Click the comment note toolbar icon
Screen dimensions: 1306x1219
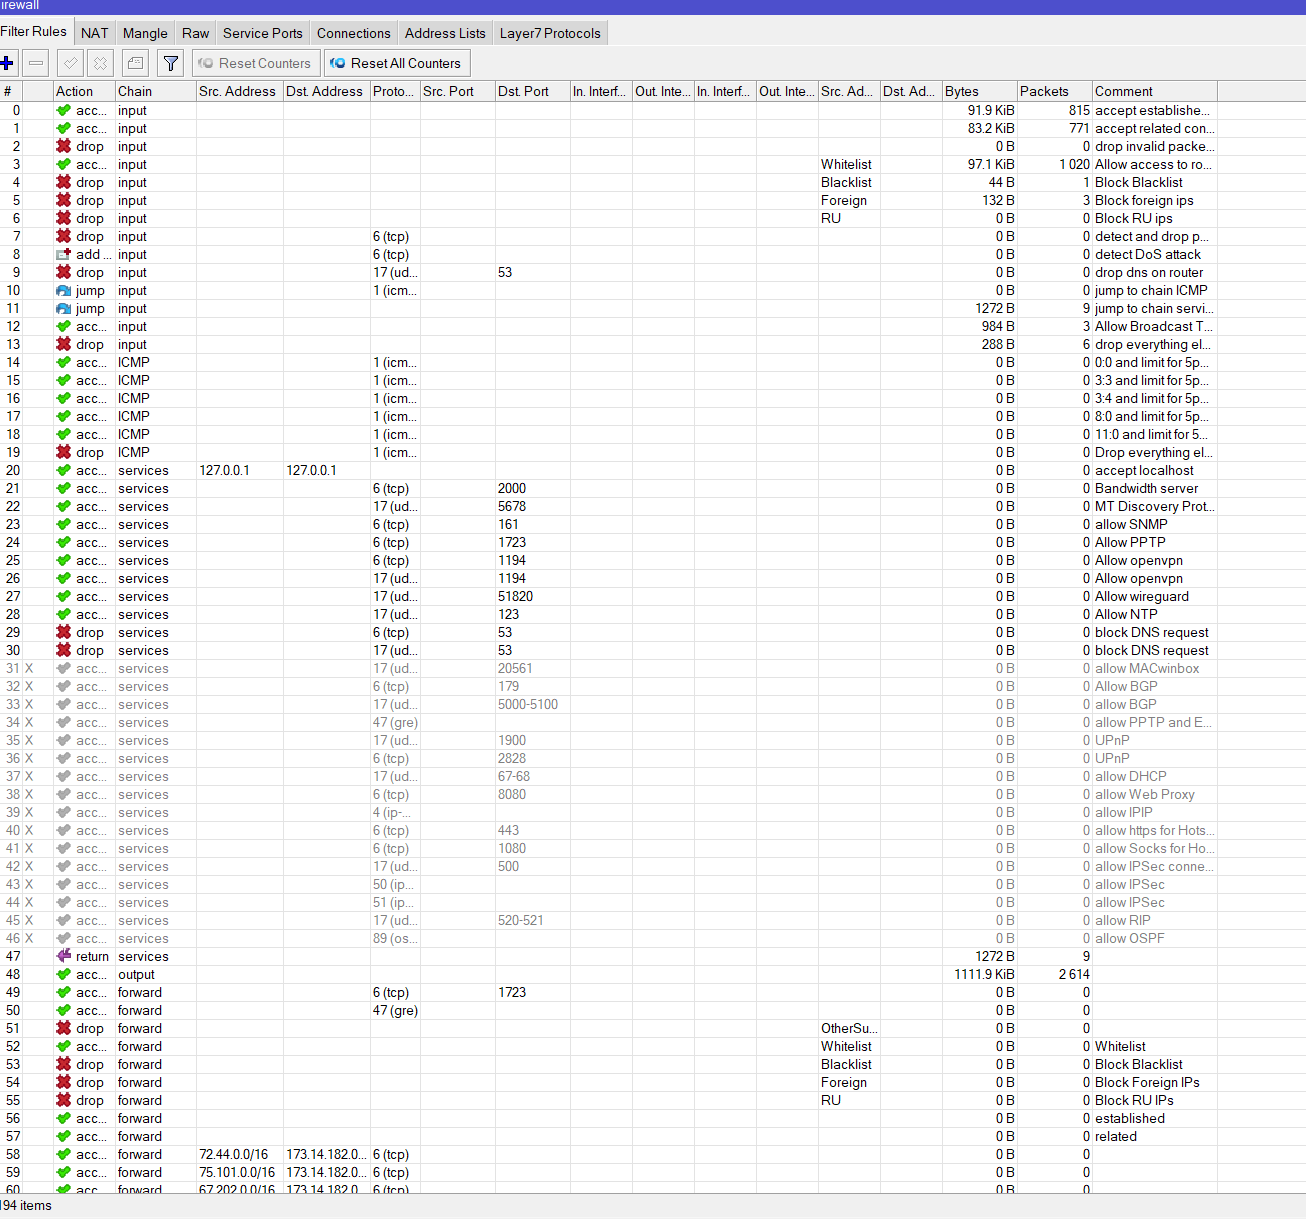[135, 63]
